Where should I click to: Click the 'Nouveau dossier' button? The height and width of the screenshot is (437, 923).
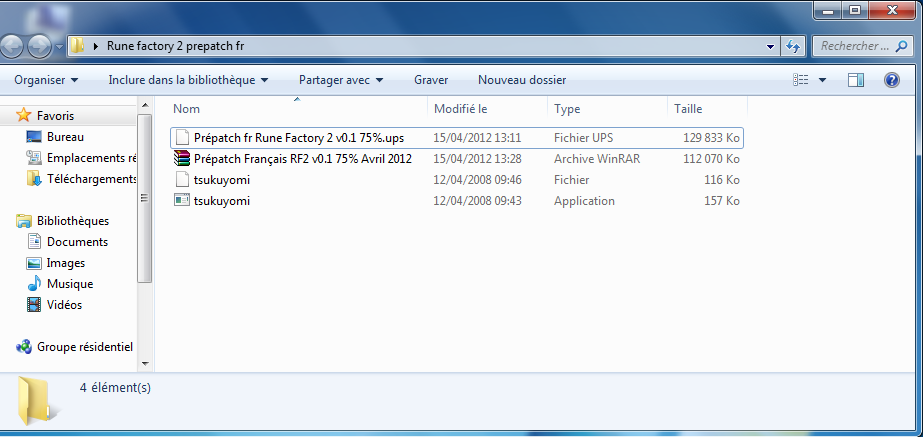522,80
